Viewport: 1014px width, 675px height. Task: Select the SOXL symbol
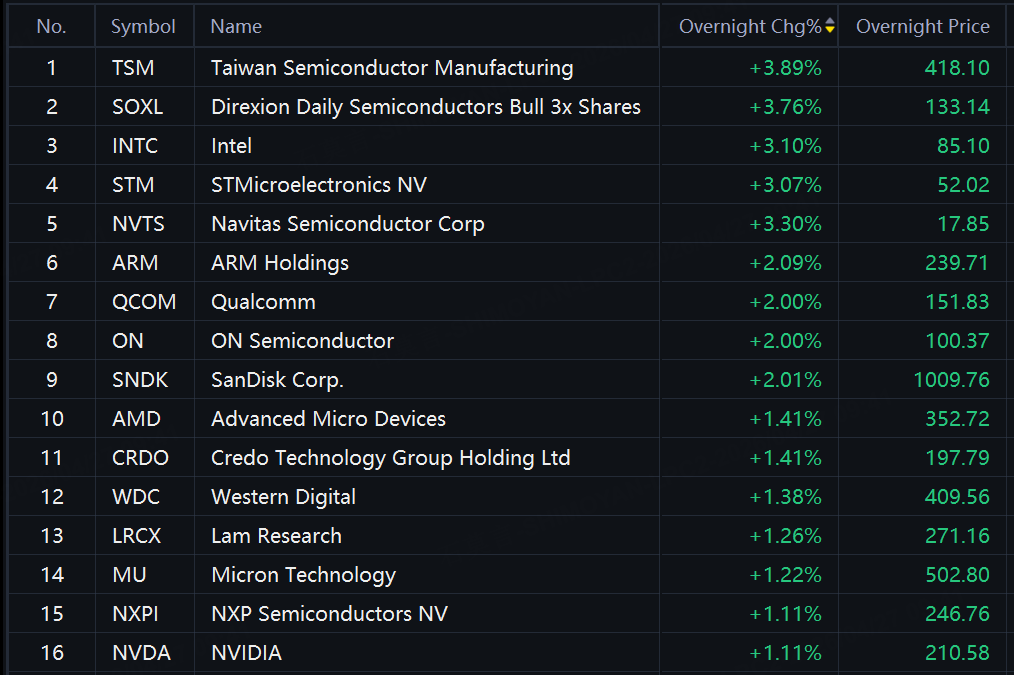[137, 107]
